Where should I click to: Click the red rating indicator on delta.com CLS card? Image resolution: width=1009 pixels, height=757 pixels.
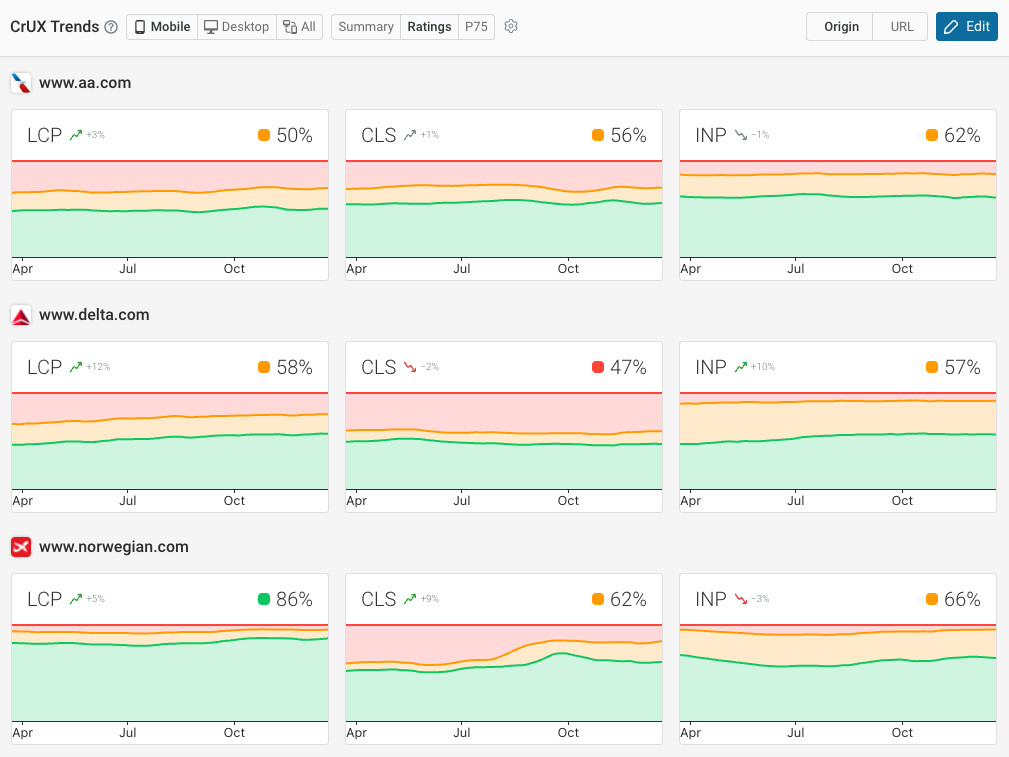click(x=596, y=366)
